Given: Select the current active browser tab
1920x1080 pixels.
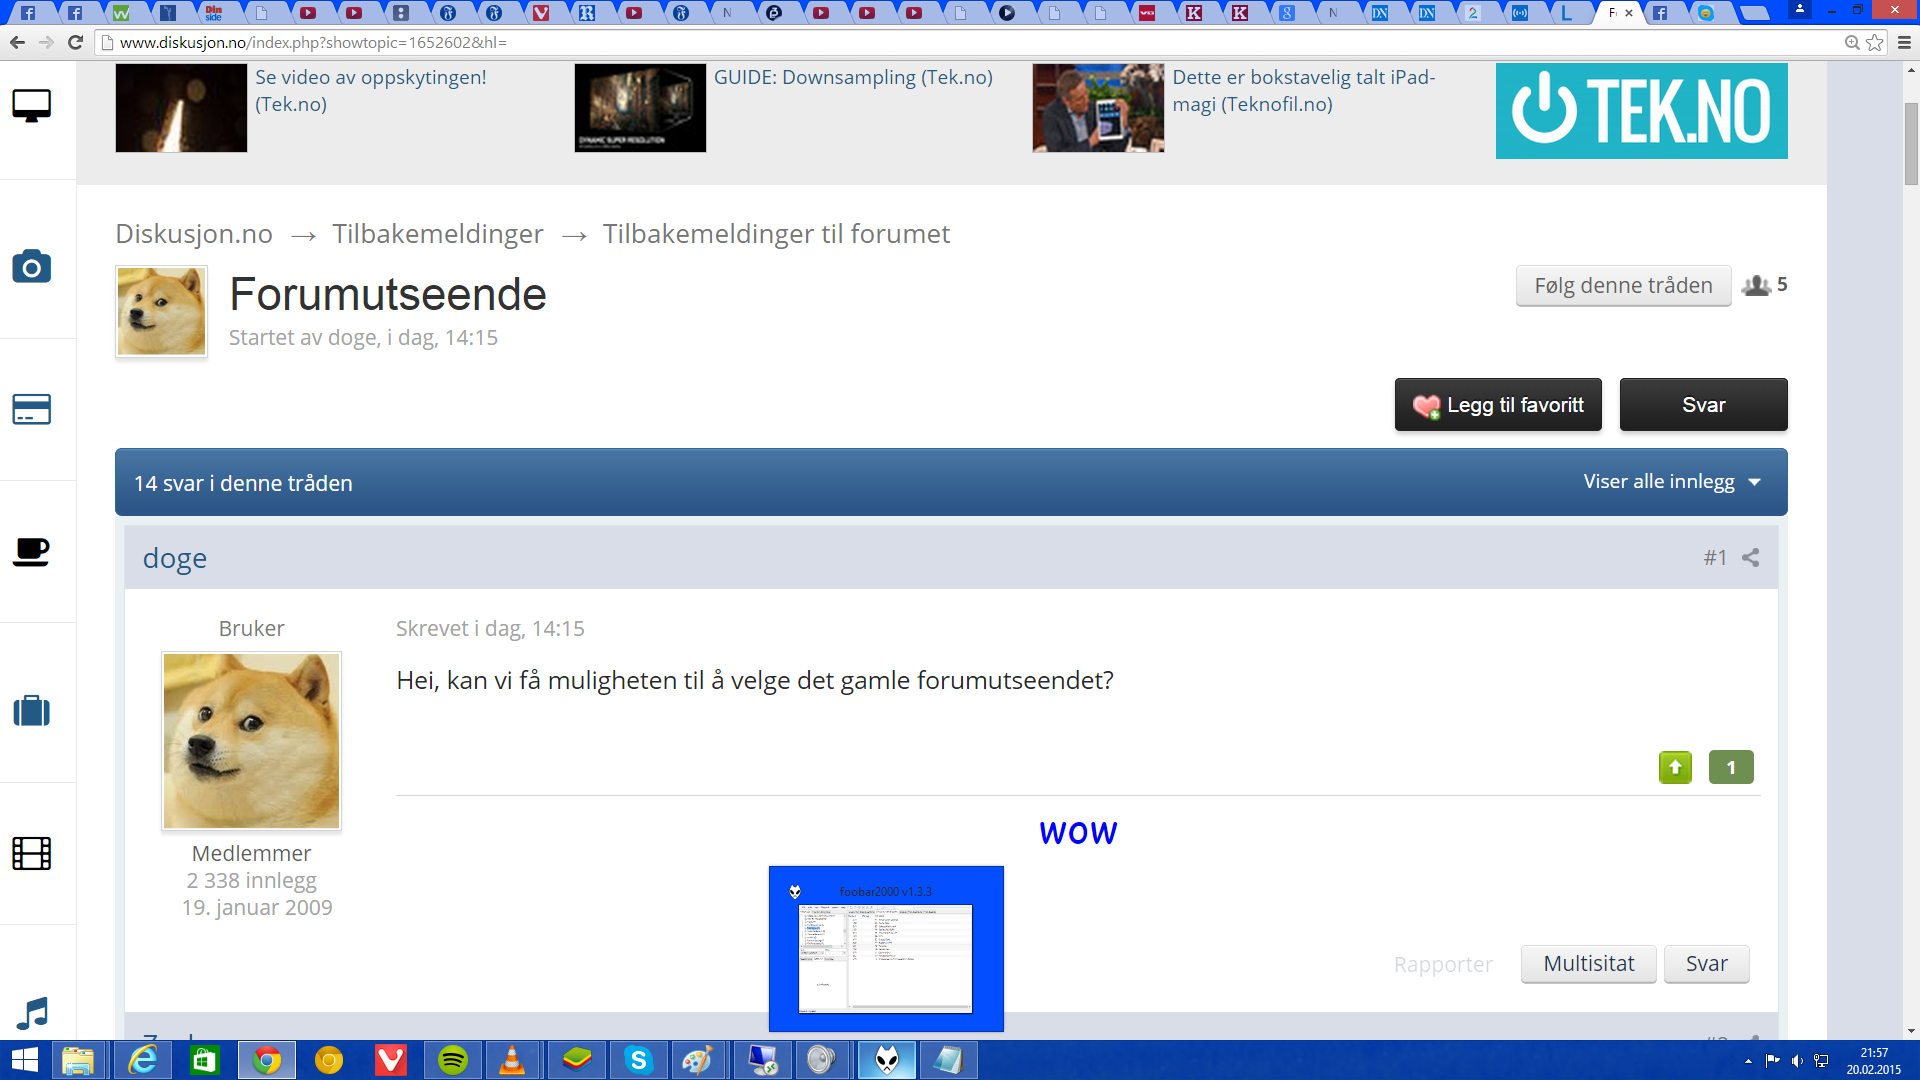Looking at the screenshot, I should (x=1618, y=13).
